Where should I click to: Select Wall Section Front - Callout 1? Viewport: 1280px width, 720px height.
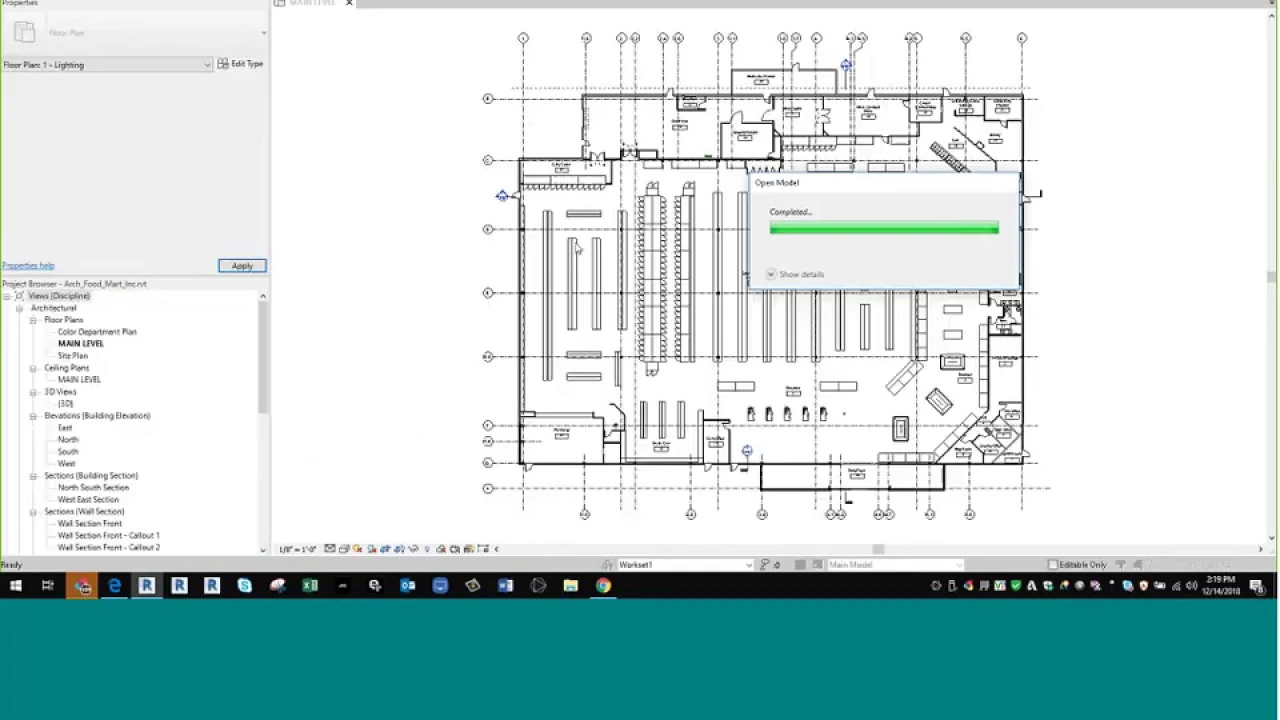(x=108, y=536)
